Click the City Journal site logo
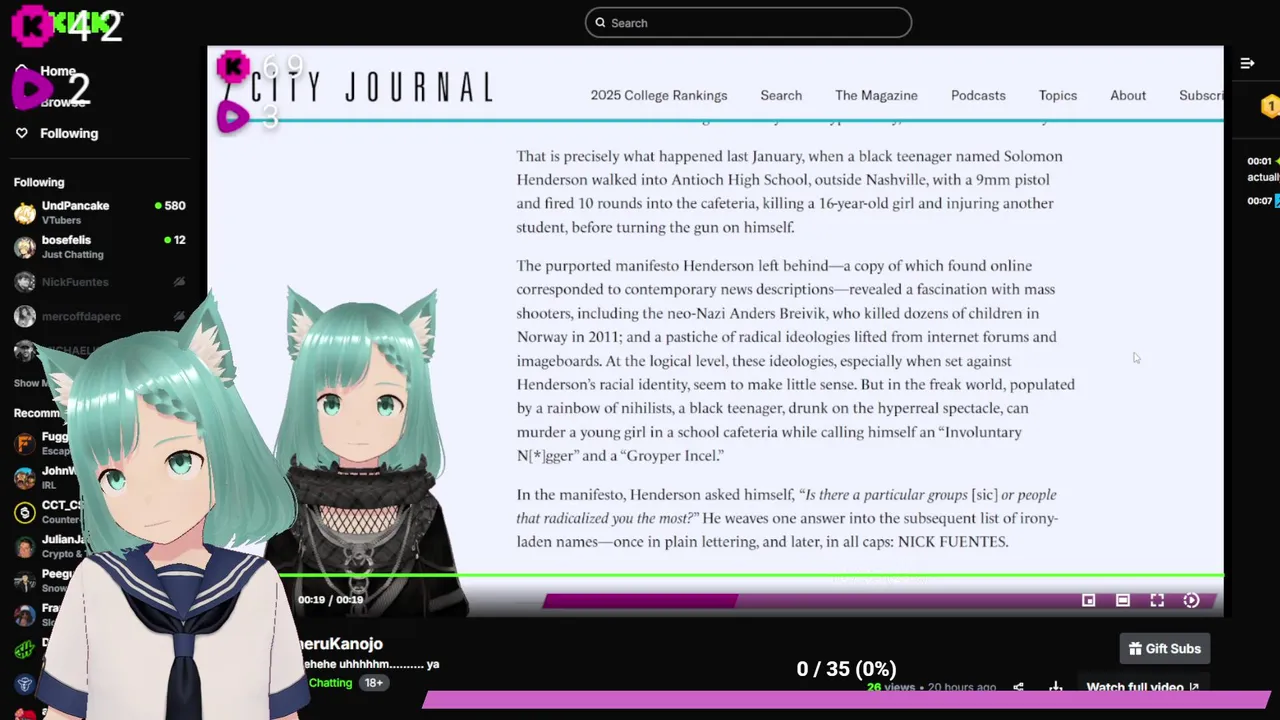This screenshot has width=1280, height=720. (x=371, y=88)
